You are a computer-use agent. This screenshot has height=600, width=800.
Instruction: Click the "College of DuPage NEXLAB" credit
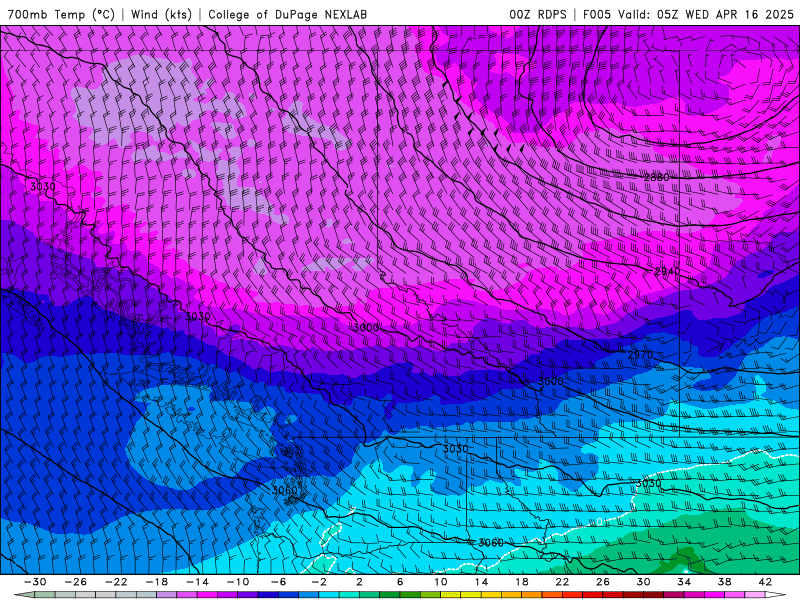pyautogui.click(x=287, y=14)
